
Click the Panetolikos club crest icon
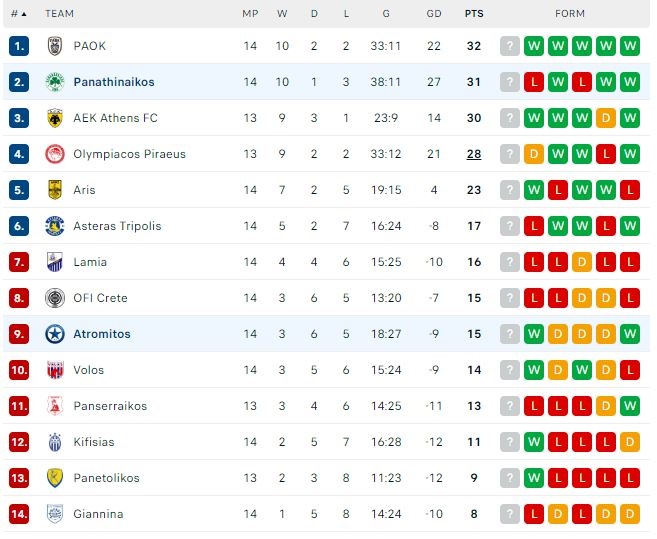click(x=55, y=478)
